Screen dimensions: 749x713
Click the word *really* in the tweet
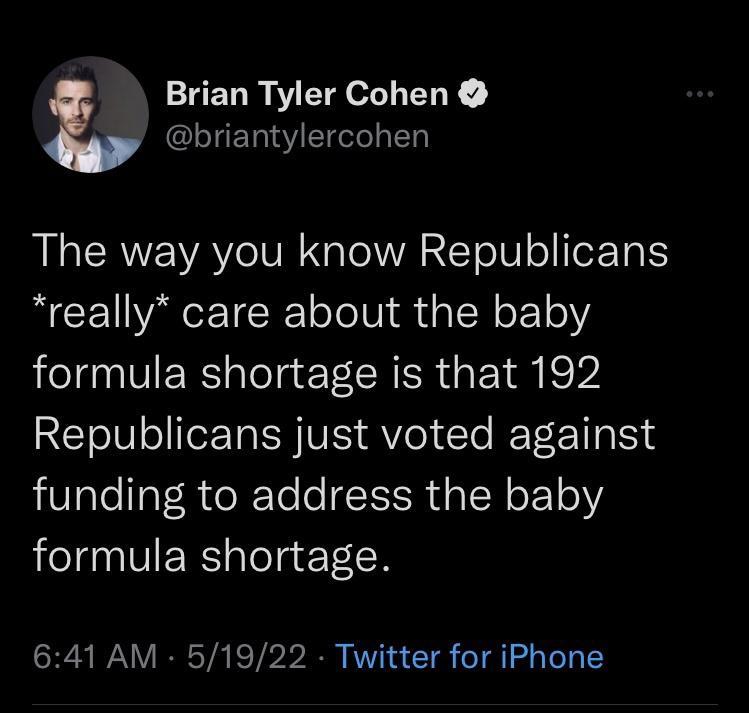[102, 313]
